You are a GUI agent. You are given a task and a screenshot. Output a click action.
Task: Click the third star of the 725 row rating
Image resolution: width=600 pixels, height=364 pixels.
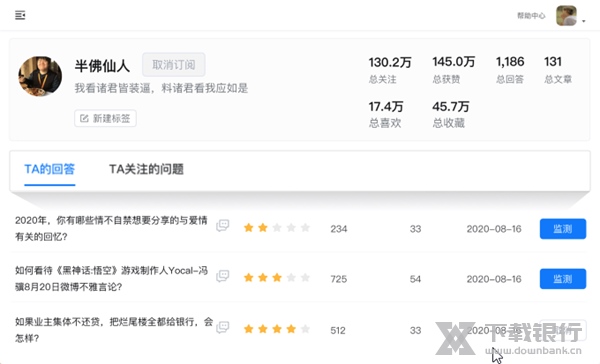coord(277,277)
